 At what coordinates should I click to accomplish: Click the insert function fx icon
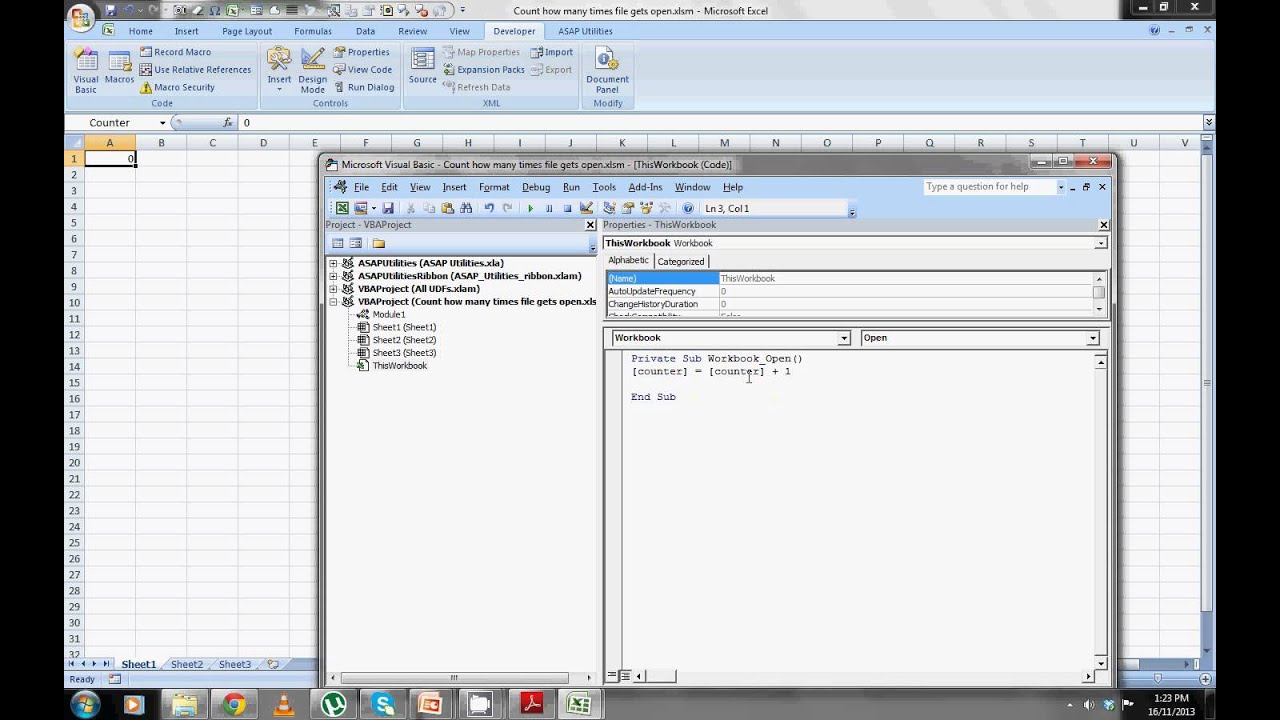click(x=228, y=122)
